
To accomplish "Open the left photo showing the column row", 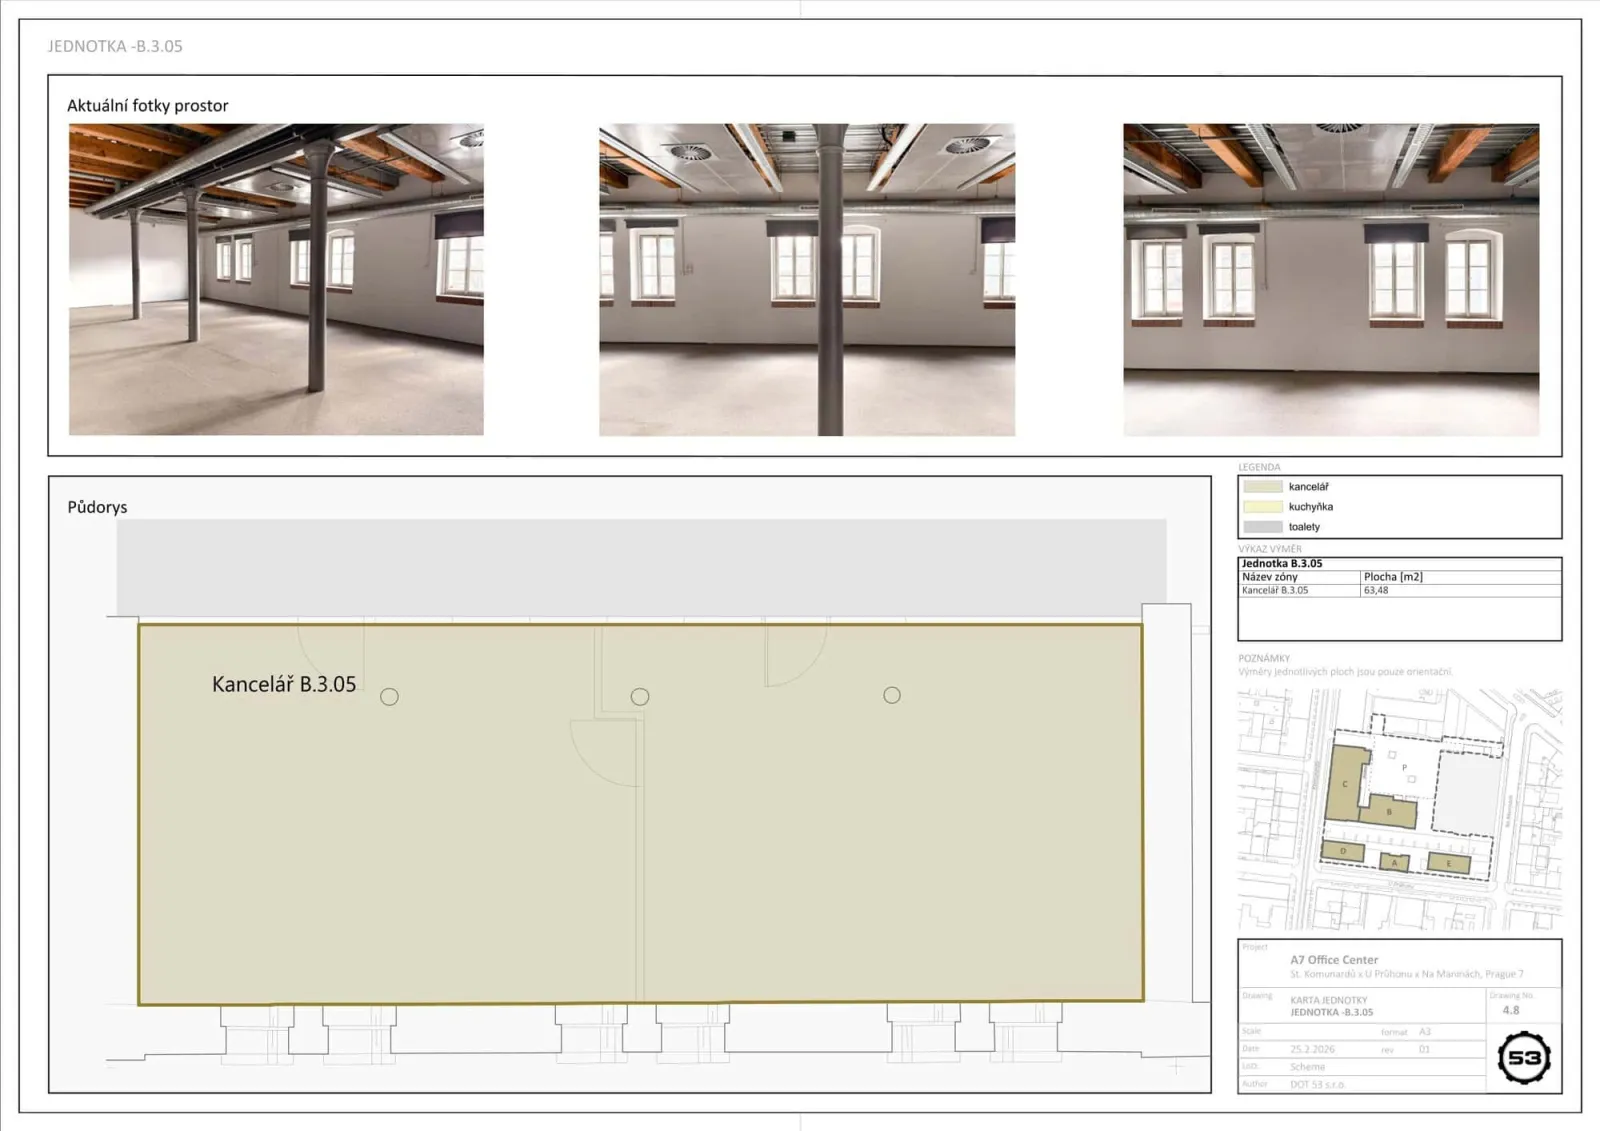I will tap(276, 279).
